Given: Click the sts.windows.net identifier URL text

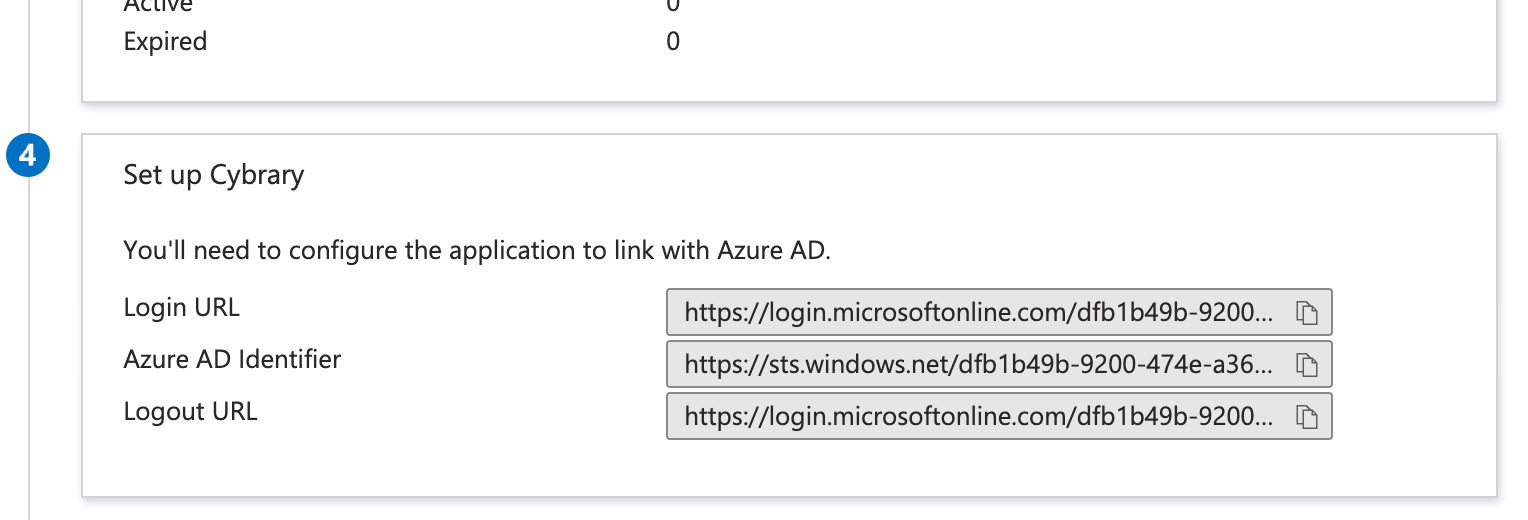Looking at the screenshot, I should 979,366.
